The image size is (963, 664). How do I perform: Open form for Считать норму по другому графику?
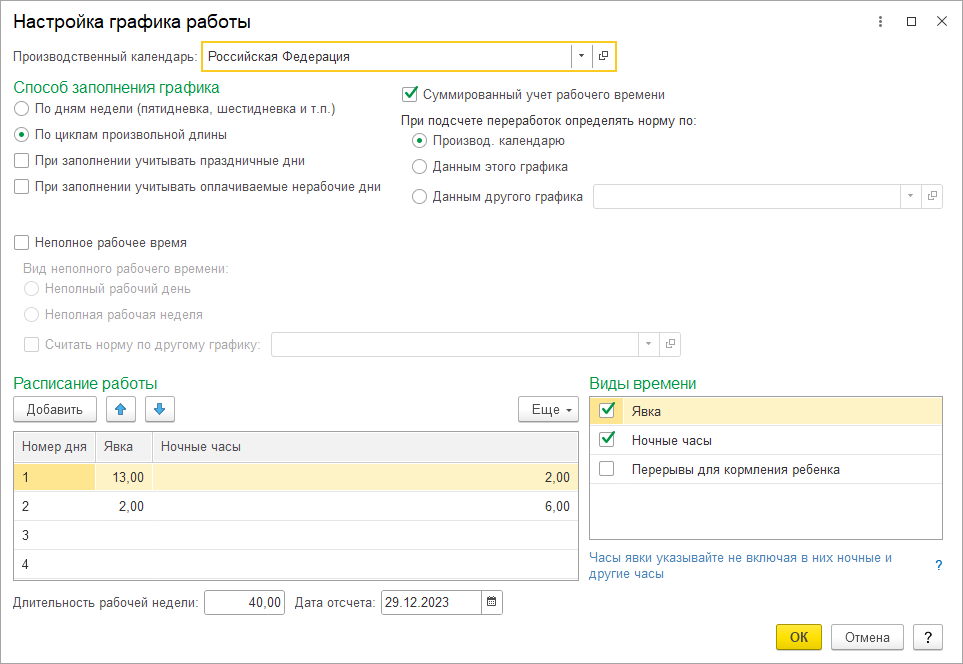(669, 344)
